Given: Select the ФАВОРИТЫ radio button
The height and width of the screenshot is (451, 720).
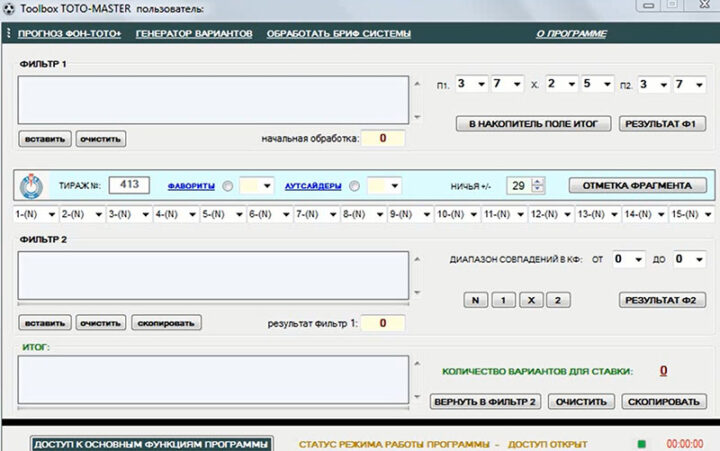Looking at the screenshot, I should coord(228,186).
